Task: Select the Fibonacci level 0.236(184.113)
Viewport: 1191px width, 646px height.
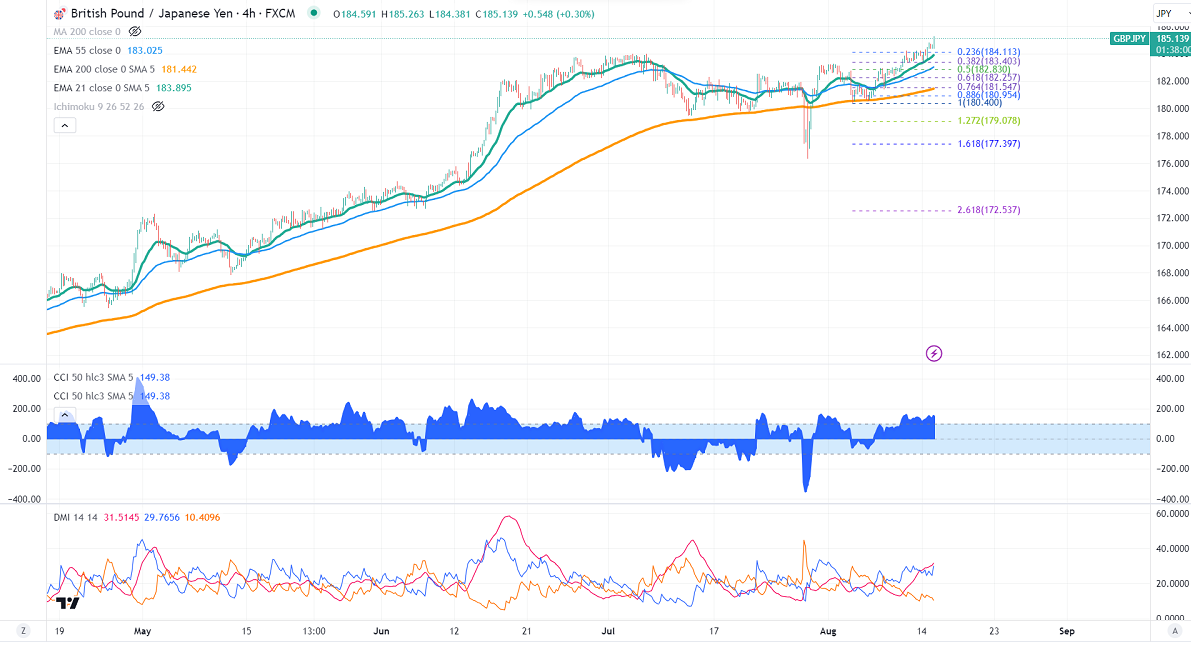Action: click(989, 52)
